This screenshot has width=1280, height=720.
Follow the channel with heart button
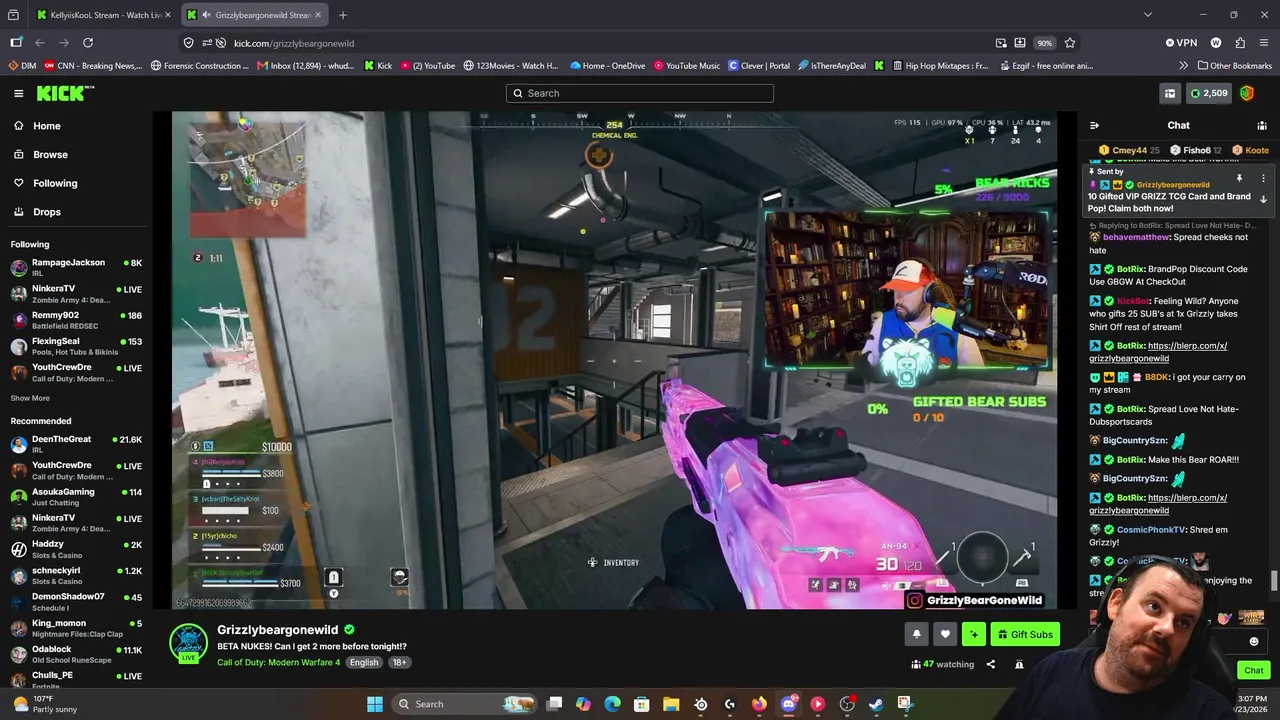tap(945, 634)
